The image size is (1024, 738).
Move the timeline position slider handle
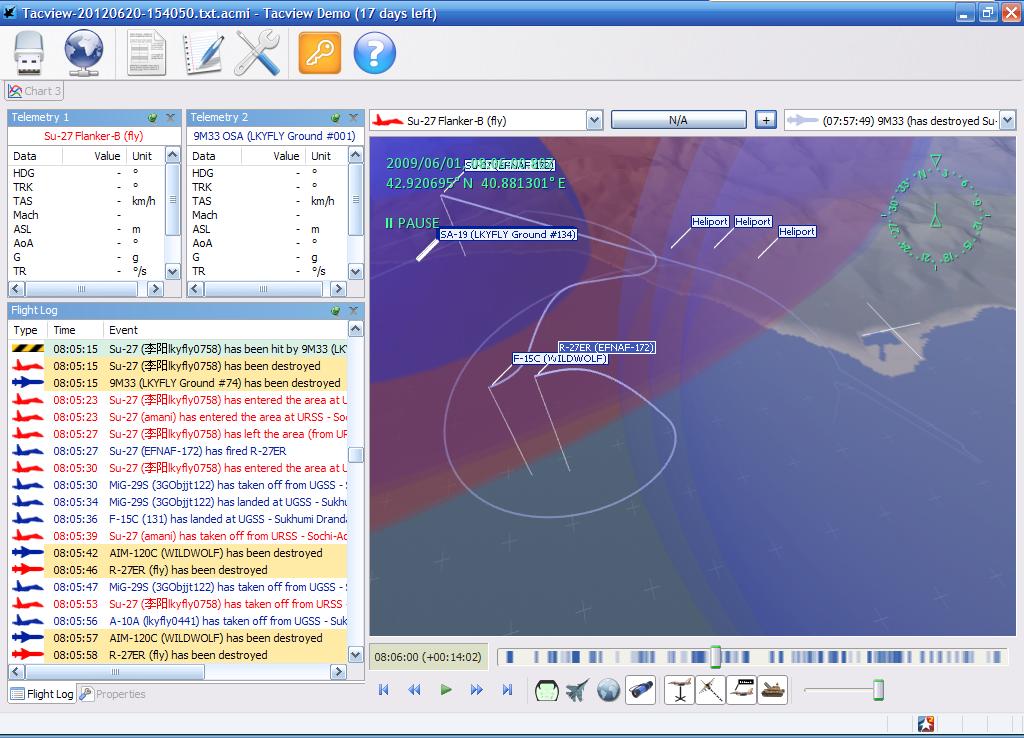(x=716, y=657)
